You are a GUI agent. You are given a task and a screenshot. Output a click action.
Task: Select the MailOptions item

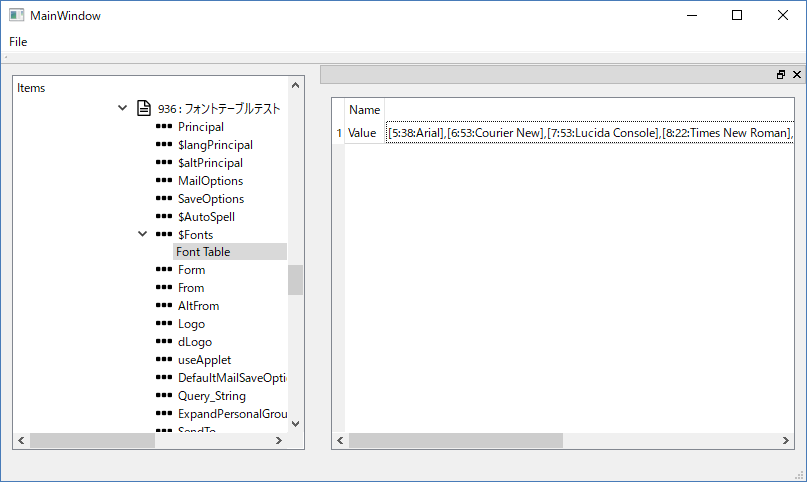(210, 181)
